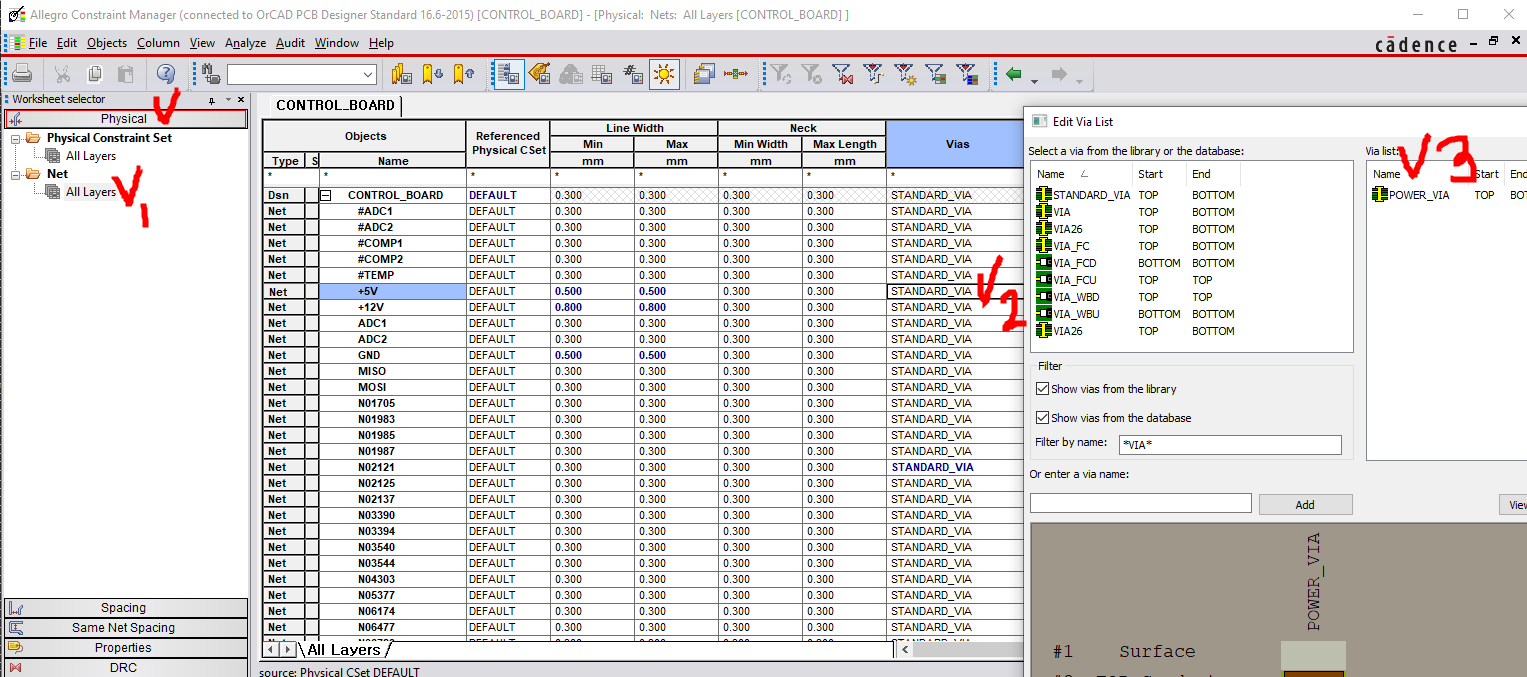Pin the Worksheet selector panel

point(211,100)
